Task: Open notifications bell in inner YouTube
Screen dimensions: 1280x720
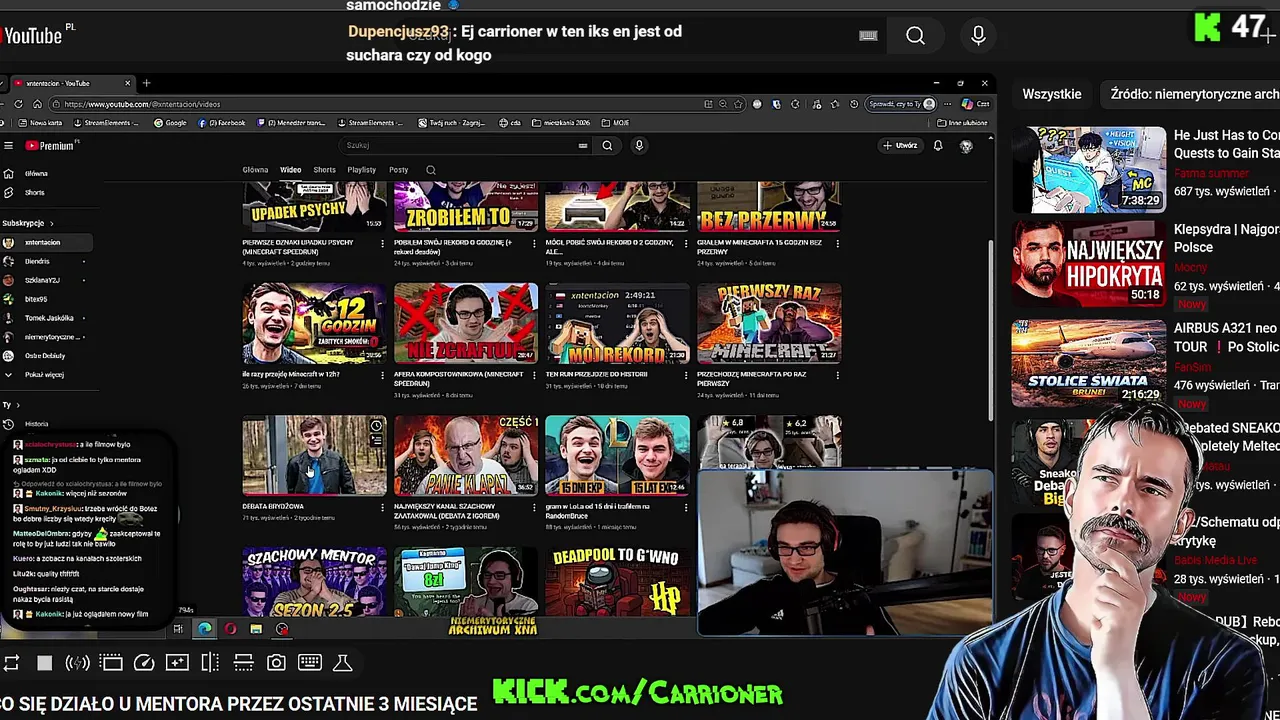Action: [x=938, y=146]
